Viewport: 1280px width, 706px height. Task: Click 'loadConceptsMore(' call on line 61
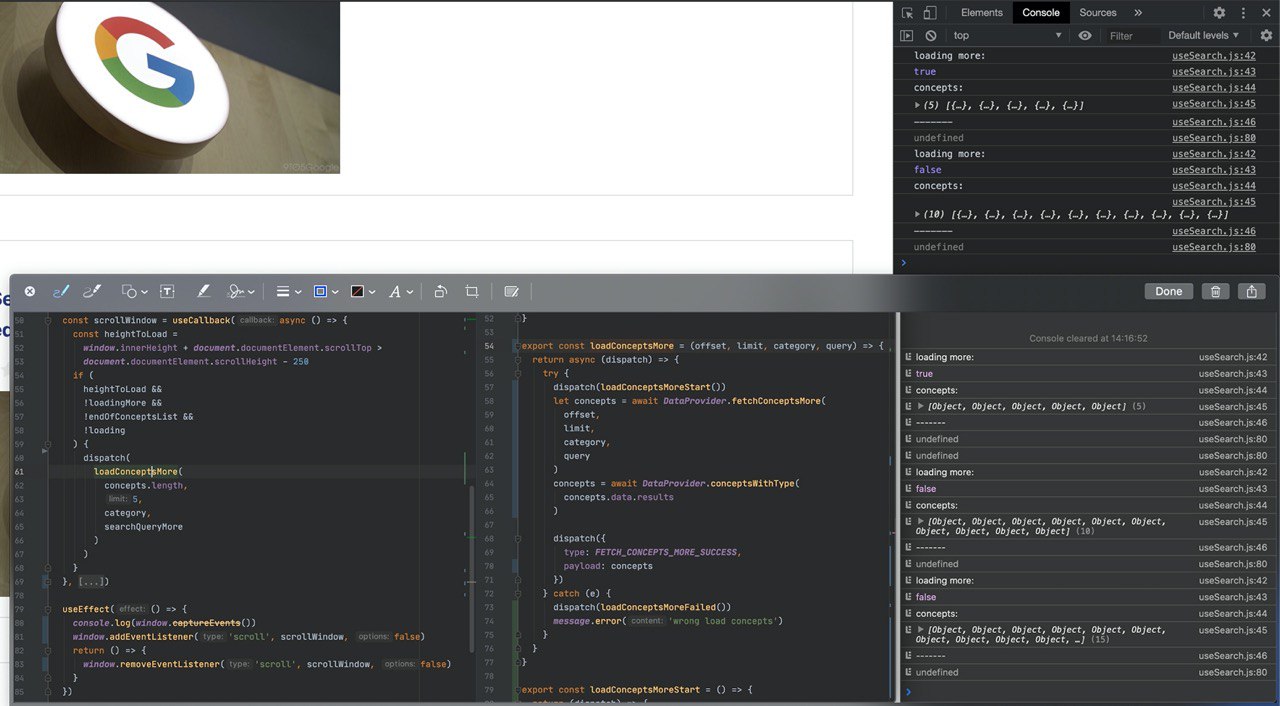click(138, 471)
